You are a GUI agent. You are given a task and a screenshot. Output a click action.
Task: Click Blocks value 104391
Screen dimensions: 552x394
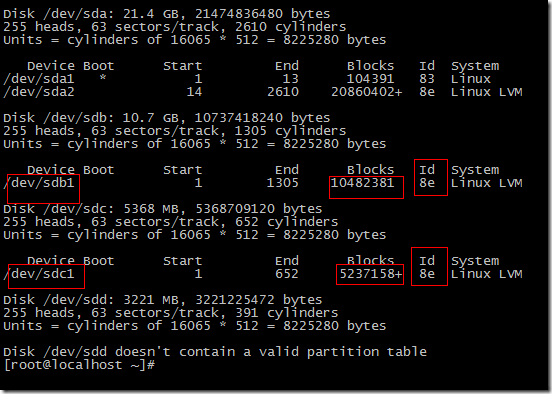point(370,79)
